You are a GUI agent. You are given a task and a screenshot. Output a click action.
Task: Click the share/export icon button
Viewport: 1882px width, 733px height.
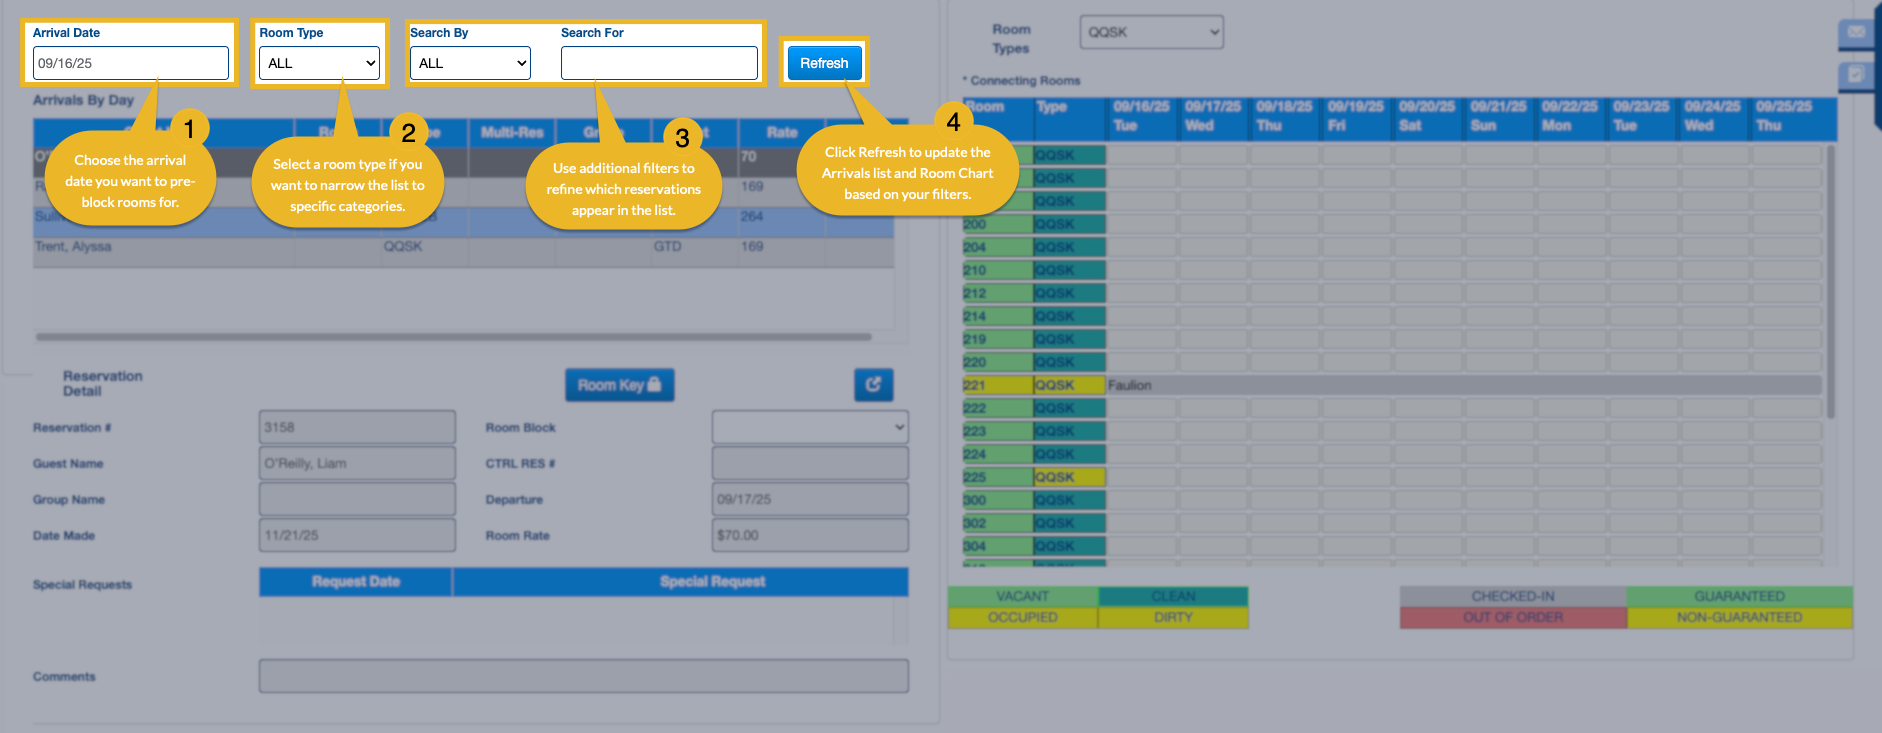[873, 385]
